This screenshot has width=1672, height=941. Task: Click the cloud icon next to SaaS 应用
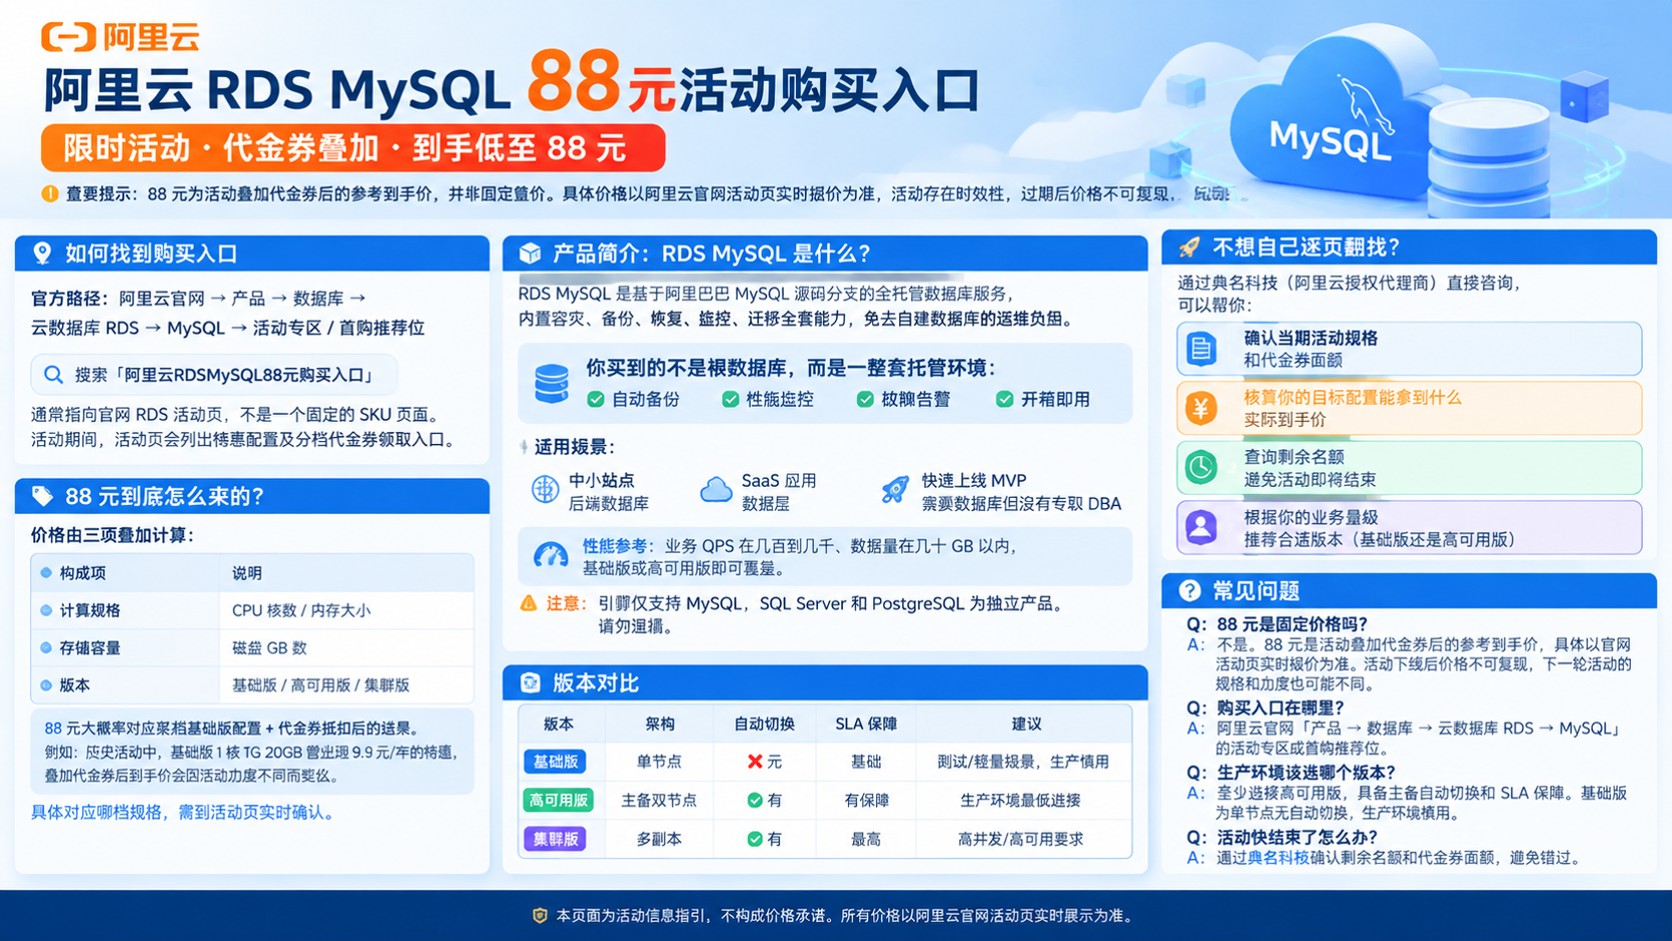tap(716, 490)
